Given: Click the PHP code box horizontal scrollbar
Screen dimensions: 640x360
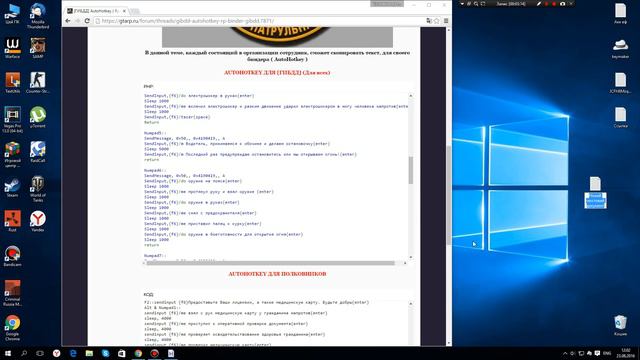Looking at the screenshot, I should 270,263.
